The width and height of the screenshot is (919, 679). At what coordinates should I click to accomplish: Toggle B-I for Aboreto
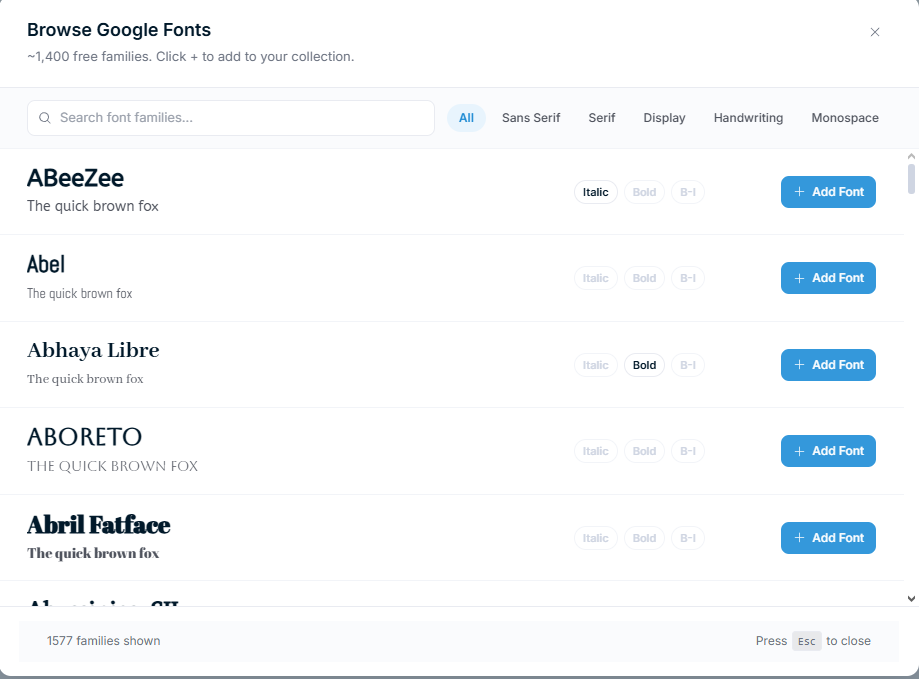(688, 451)
